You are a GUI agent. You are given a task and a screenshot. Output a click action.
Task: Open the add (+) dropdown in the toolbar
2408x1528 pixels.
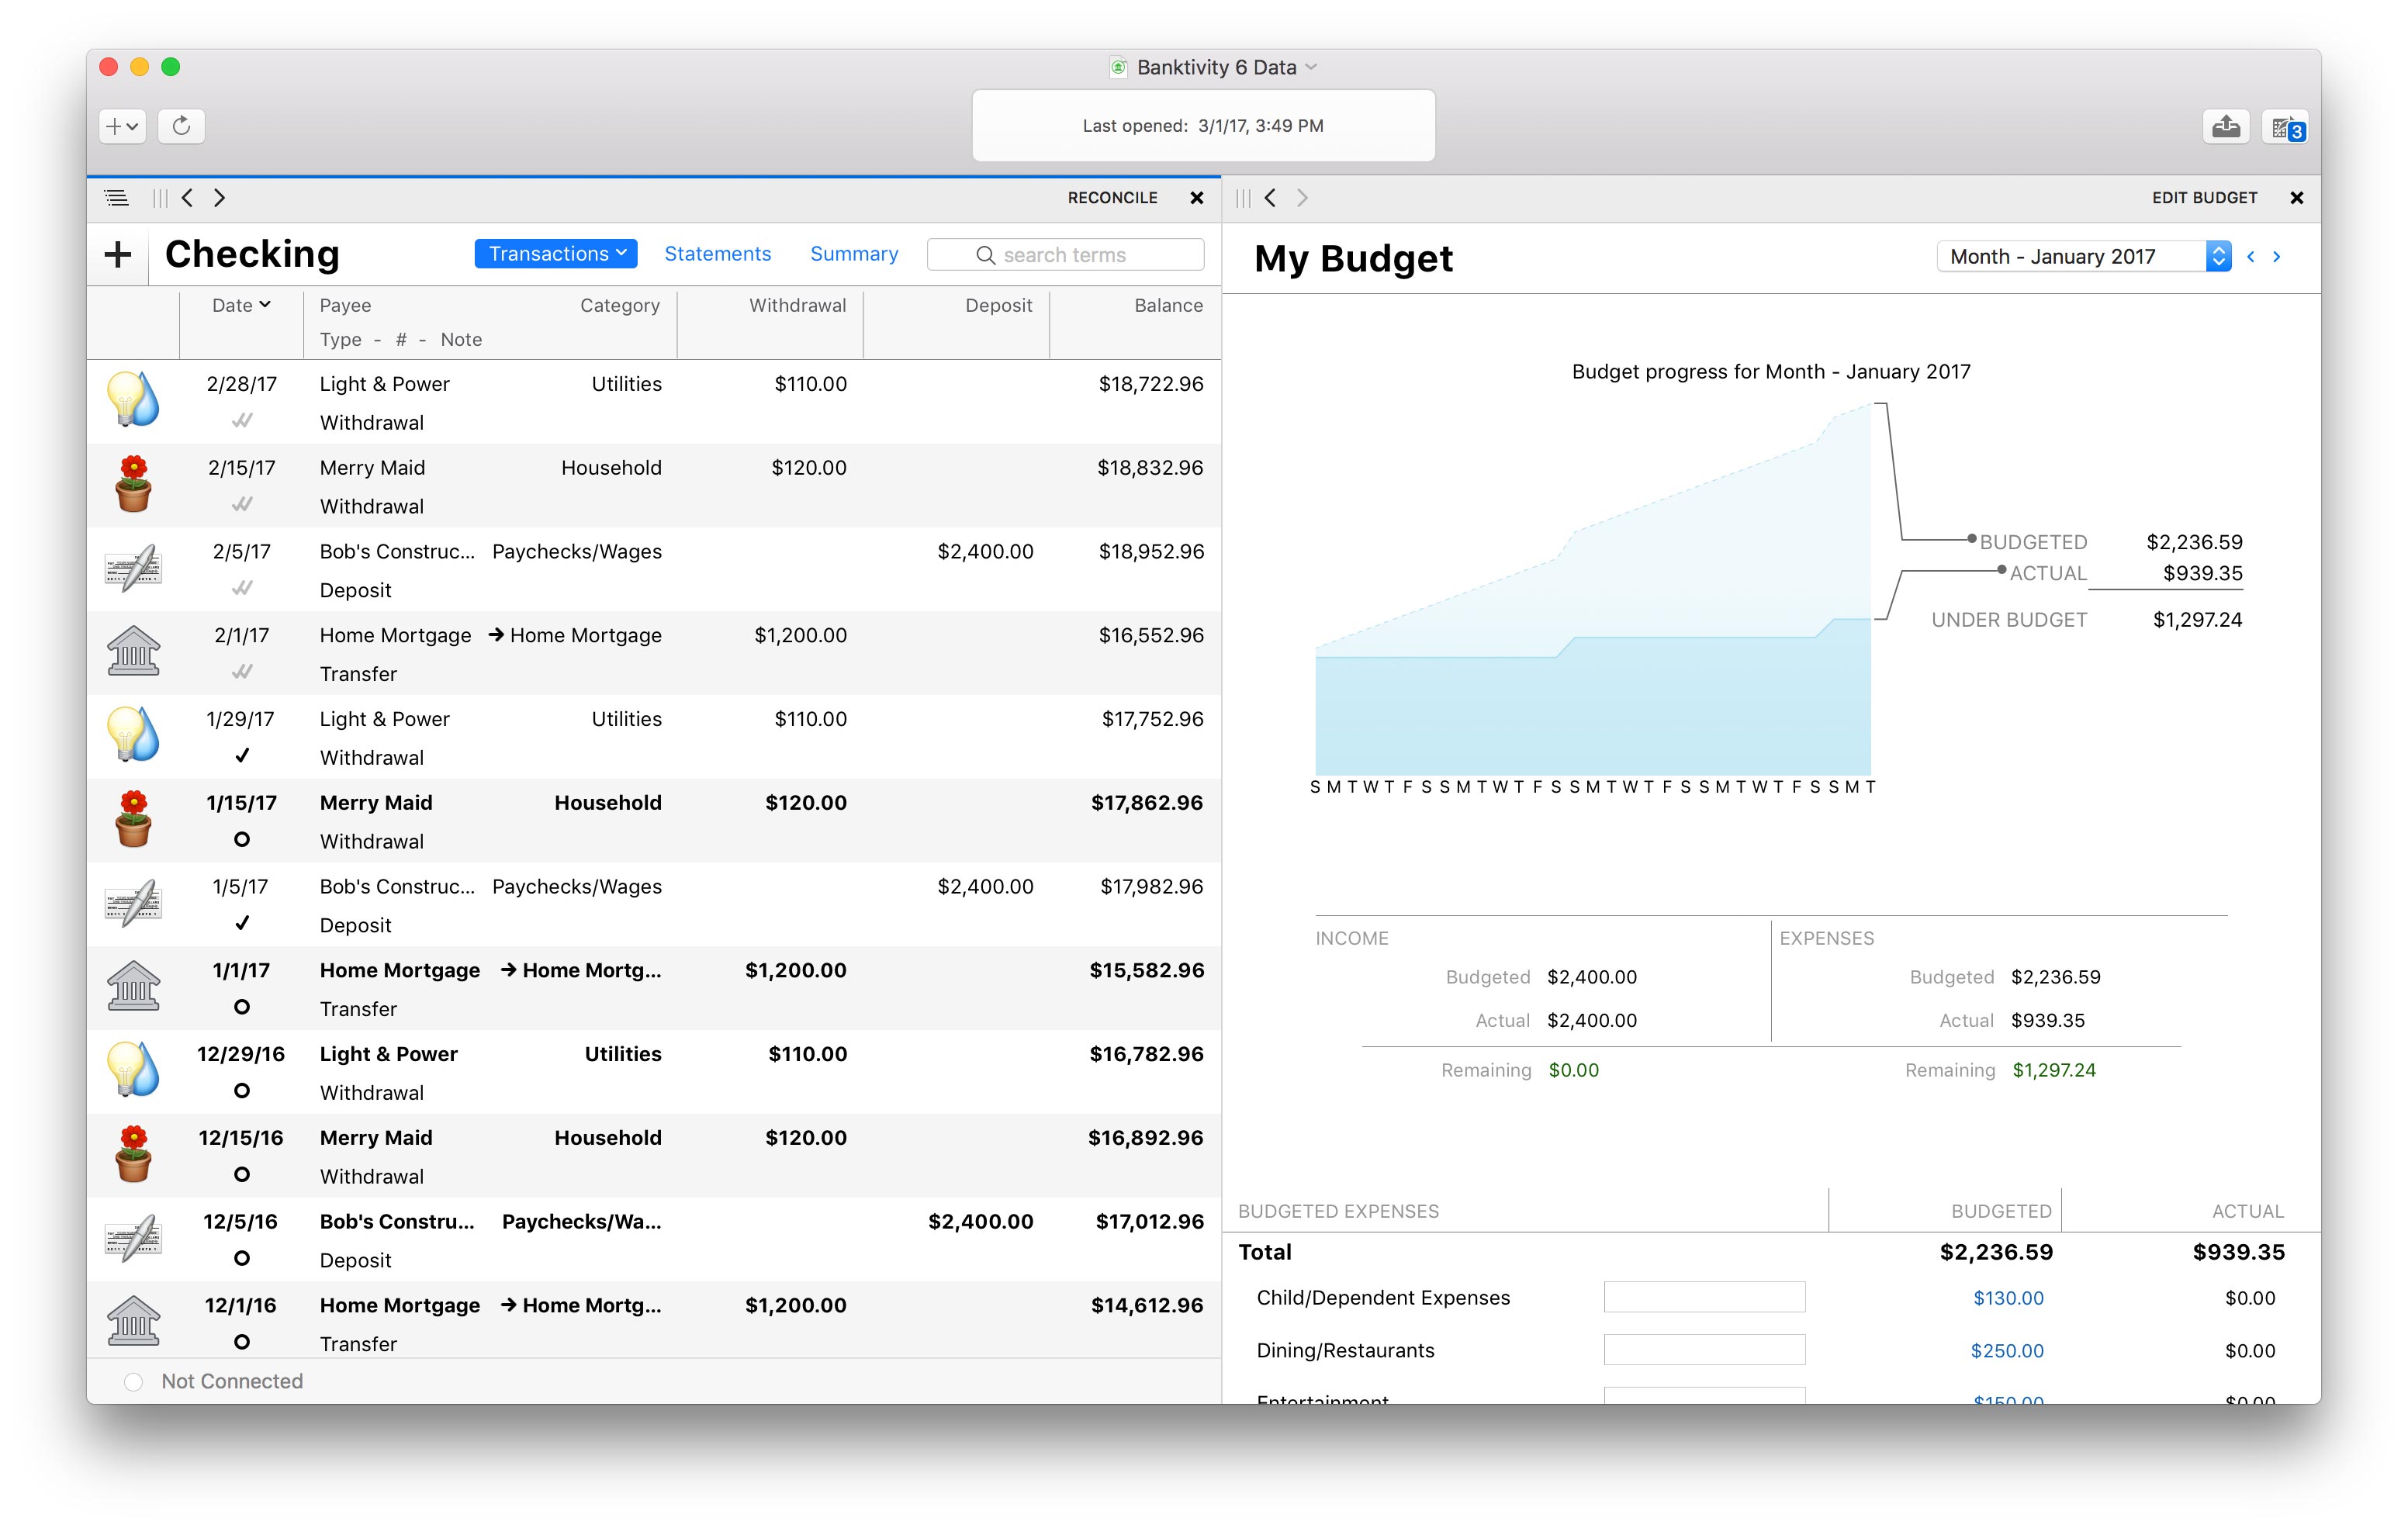(x=122, y=126)
